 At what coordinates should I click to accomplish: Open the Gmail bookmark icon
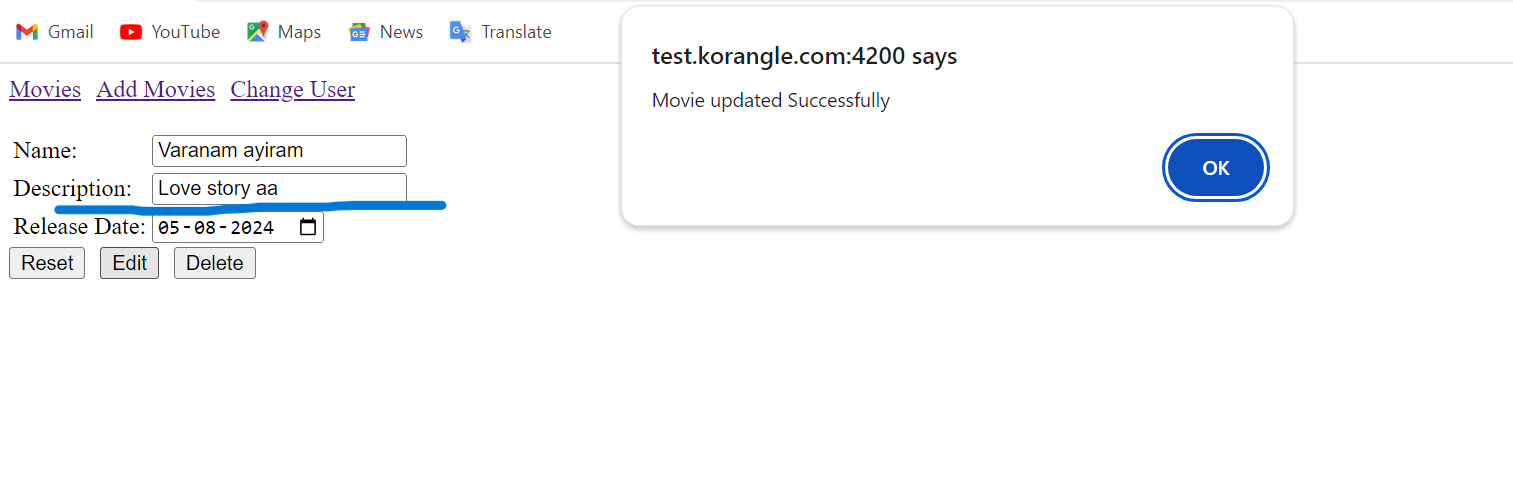pyautogui.click(x=27, y=32)
